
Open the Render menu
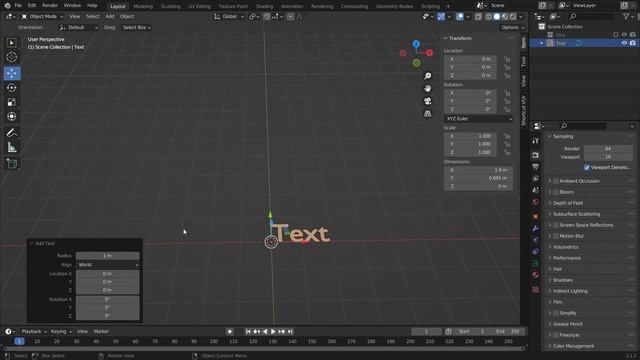coord(50,6)
